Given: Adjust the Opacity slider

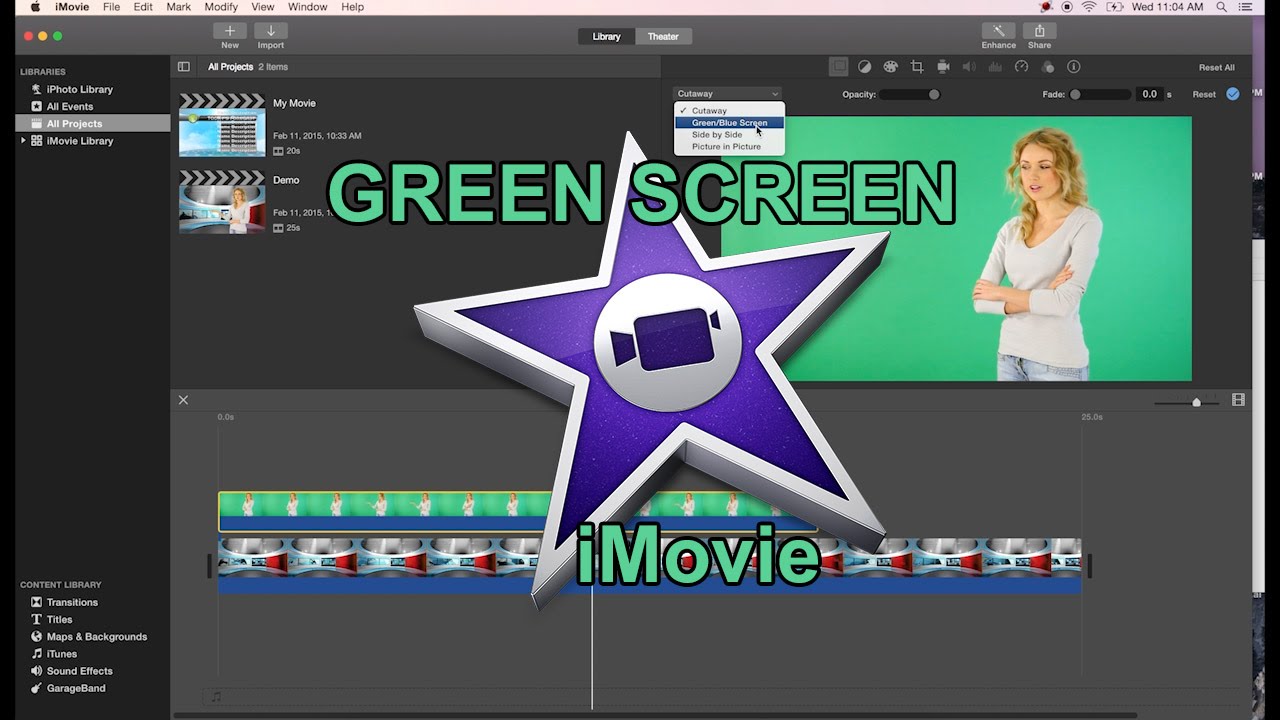Looking at the screenshot, I should tap(910, 95).
